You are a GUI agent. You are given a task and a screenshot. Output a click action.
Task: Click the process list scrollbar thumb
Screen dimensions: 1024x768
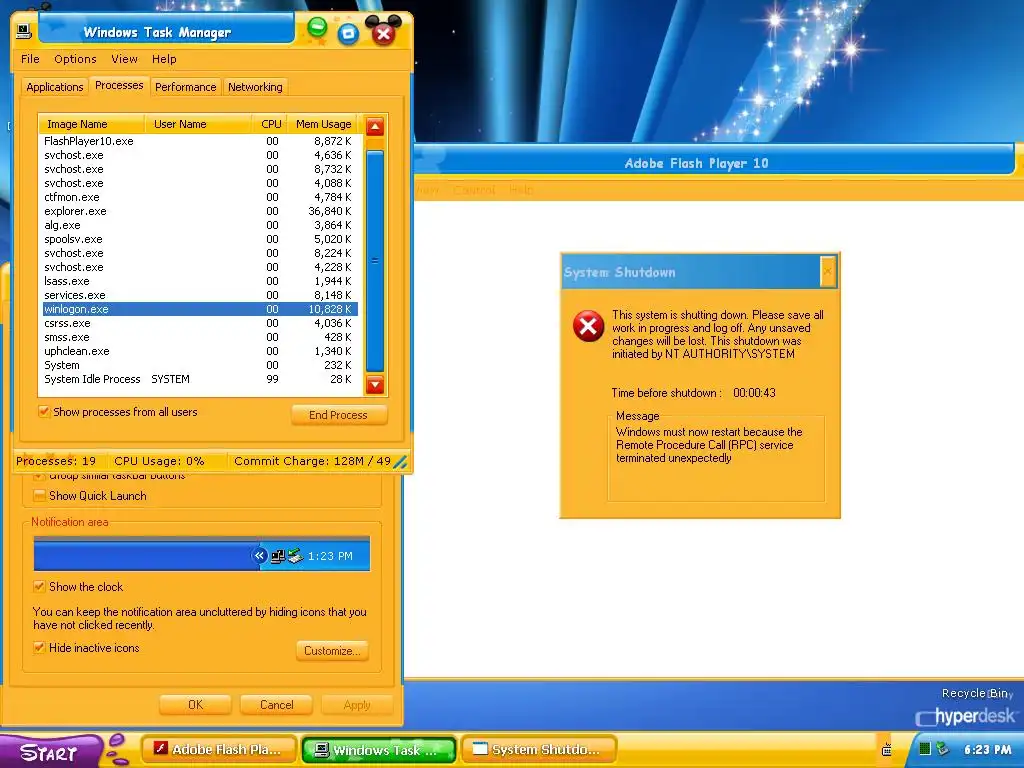(x=375, y=261)
